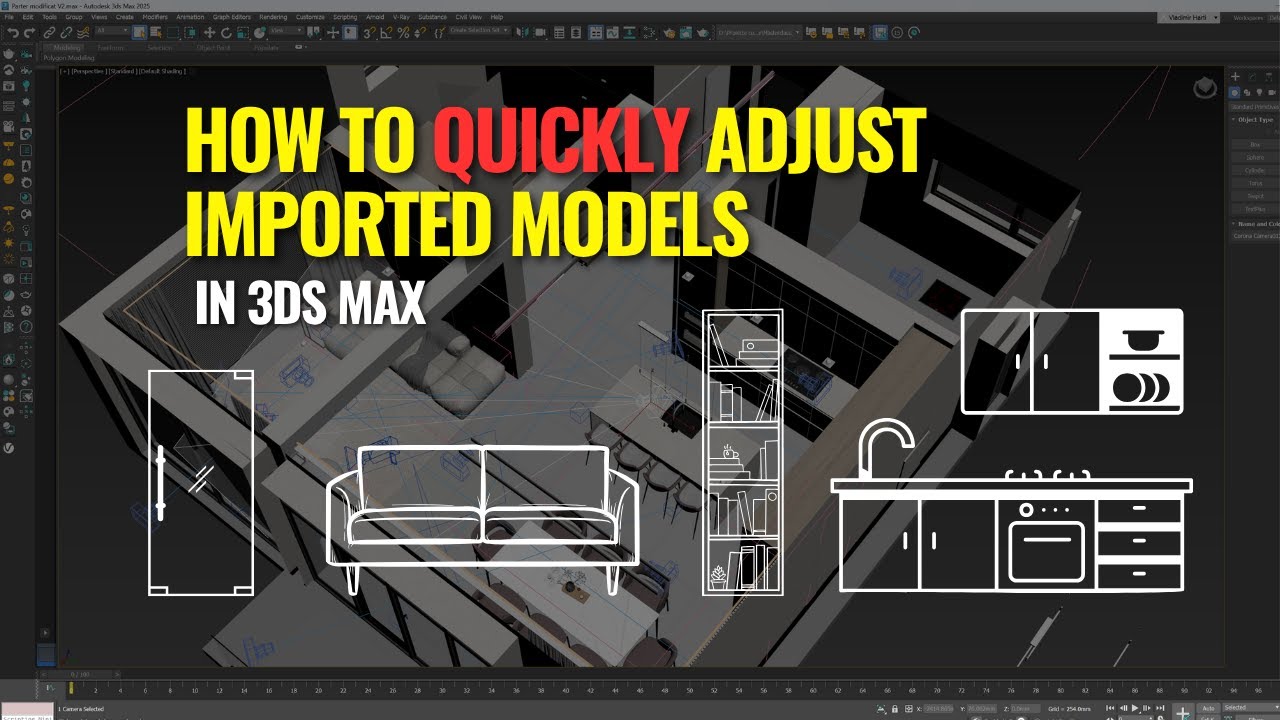The image size is (1280, 720).
Task: Open Select by Name dialog icon
Action: [x=157, y=32]
